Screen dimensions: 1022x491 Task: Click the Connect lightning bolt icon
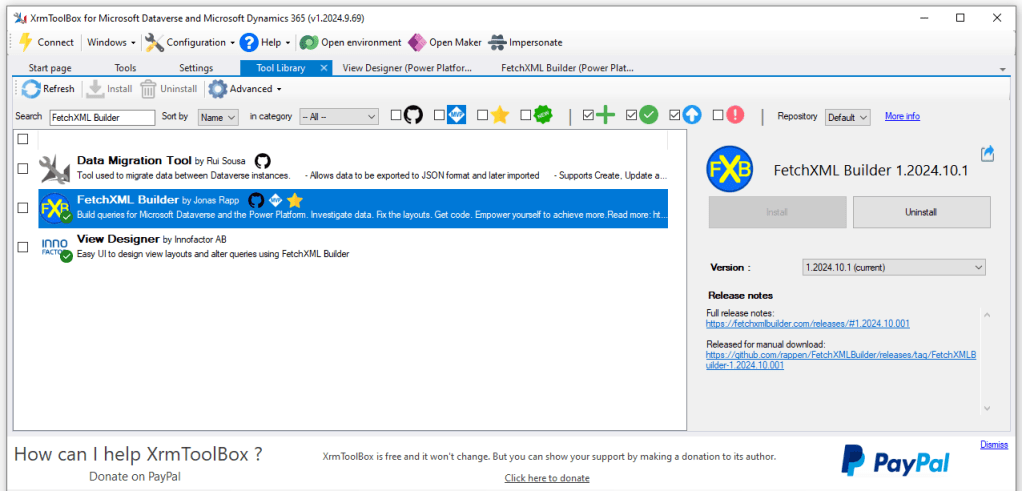(26, 42)
